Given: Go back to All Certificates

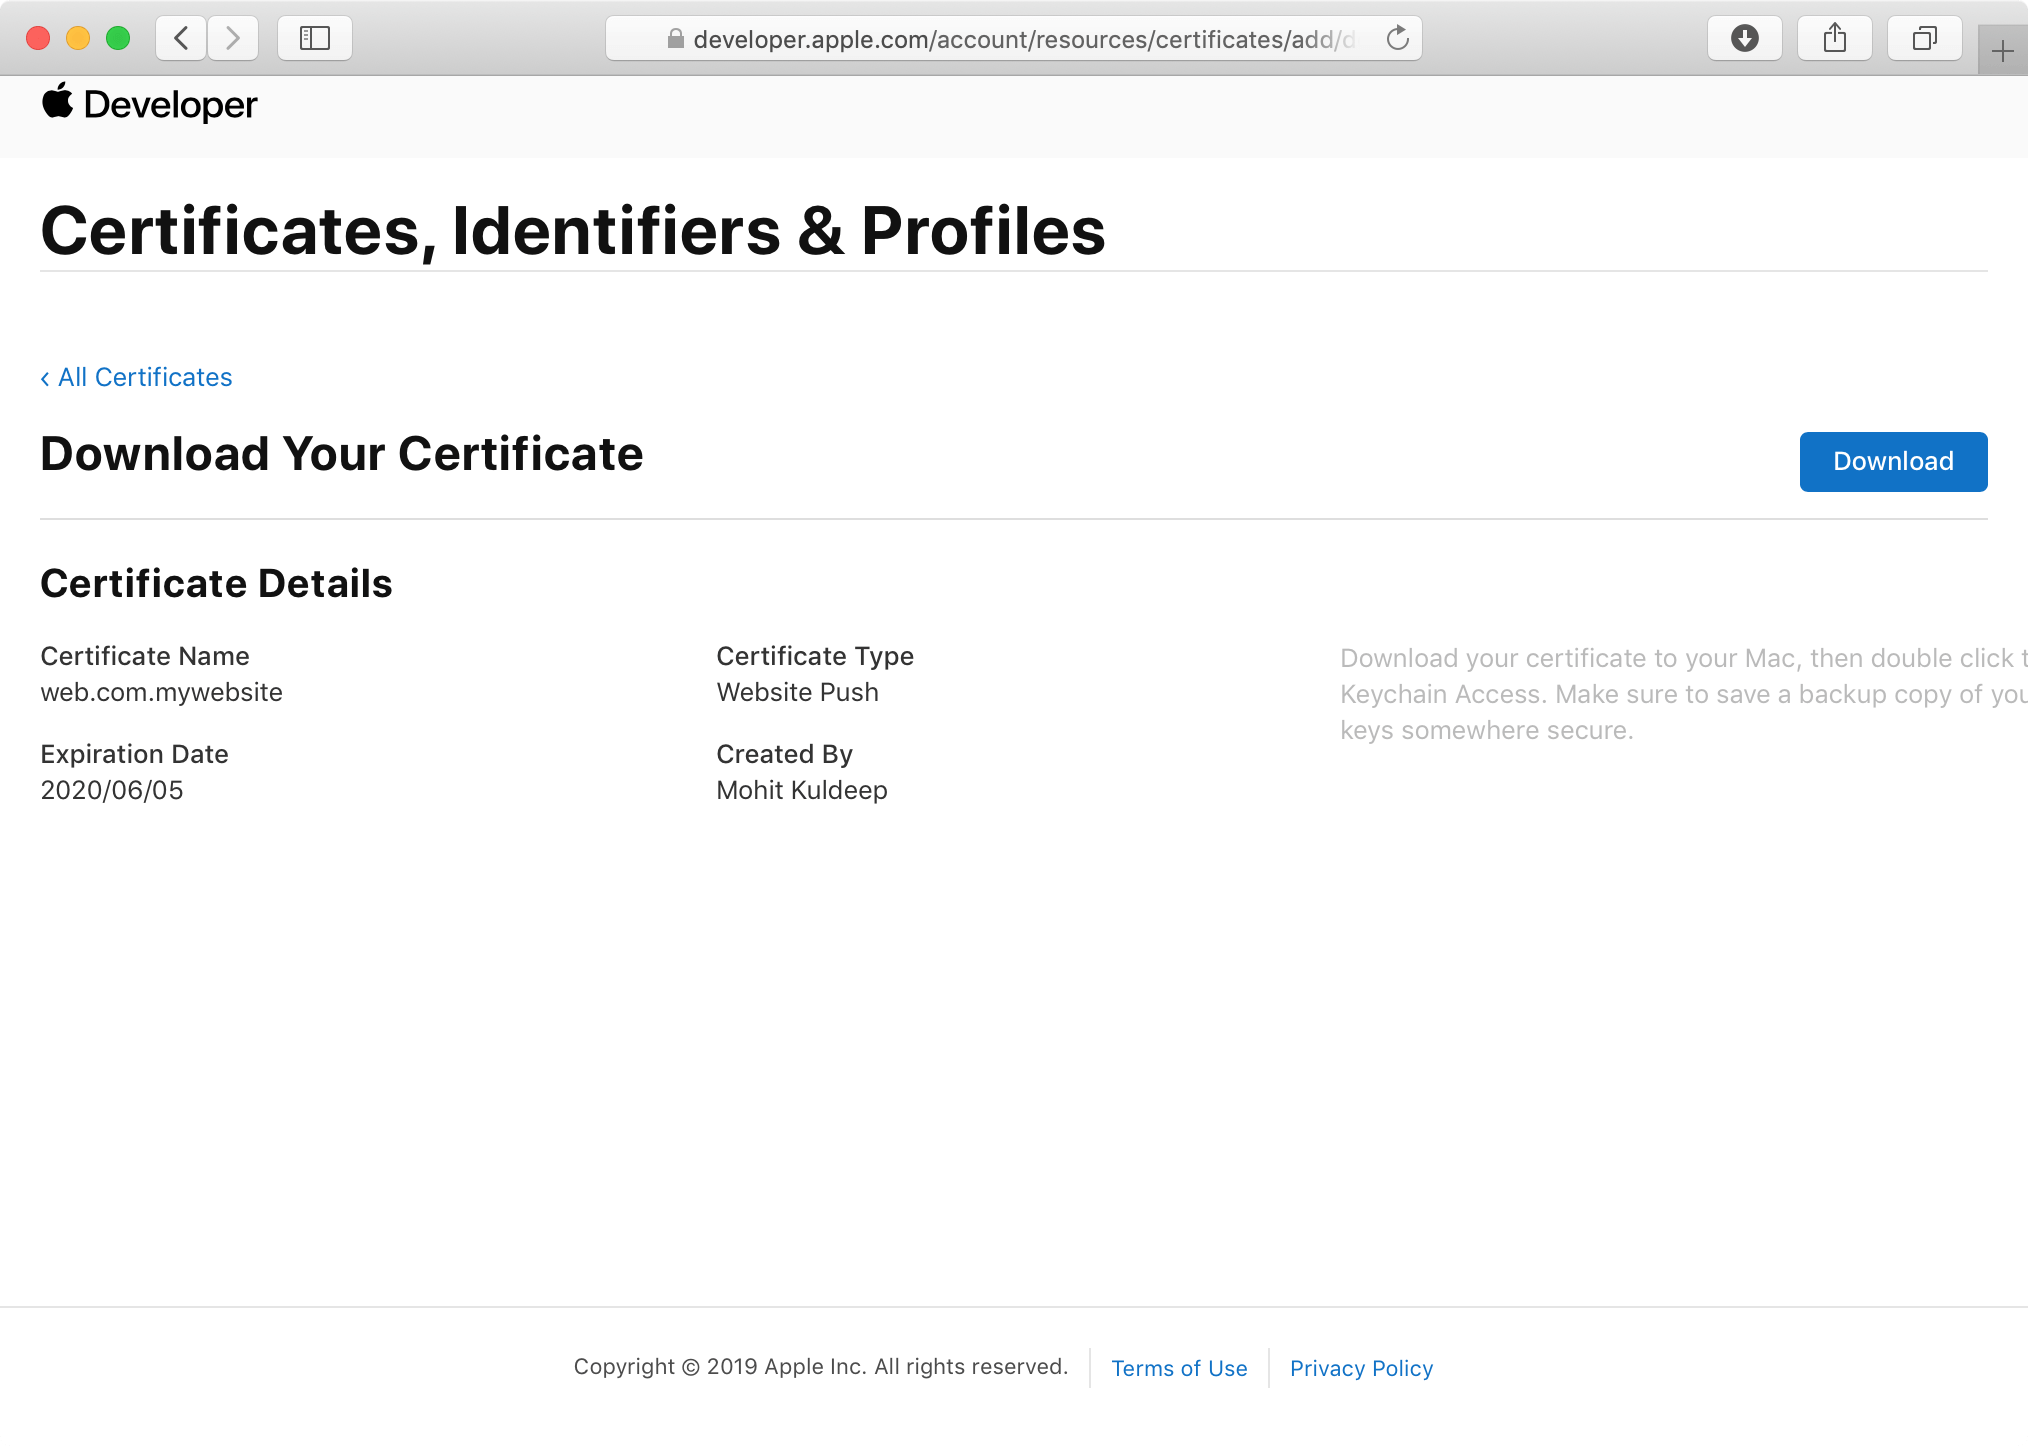Looking at the screenshot, I should click(137, 377).
